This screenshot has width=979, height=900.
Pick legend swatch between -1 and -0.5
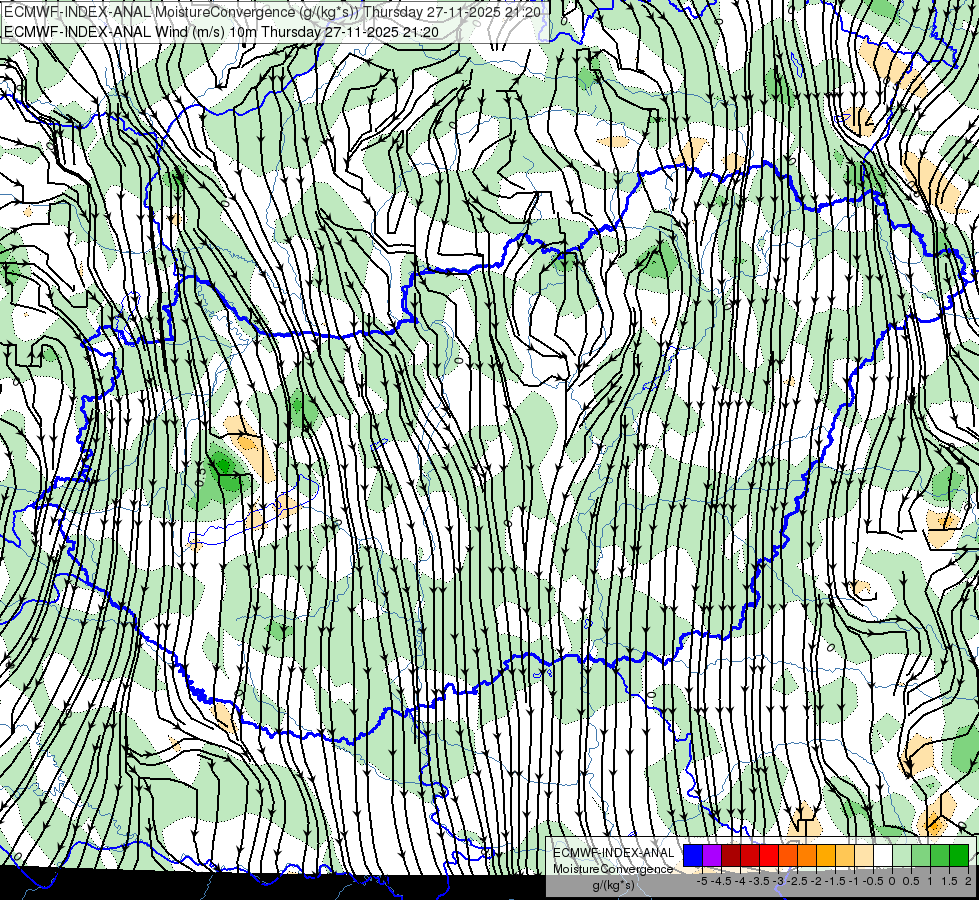864,856
